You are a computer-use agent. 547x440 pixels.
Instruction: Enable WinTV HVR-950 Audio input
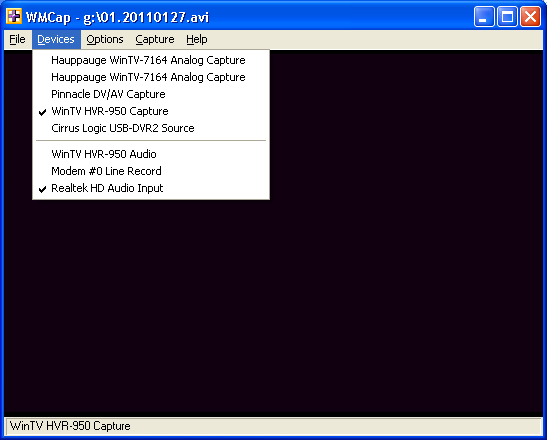(151, 154)
